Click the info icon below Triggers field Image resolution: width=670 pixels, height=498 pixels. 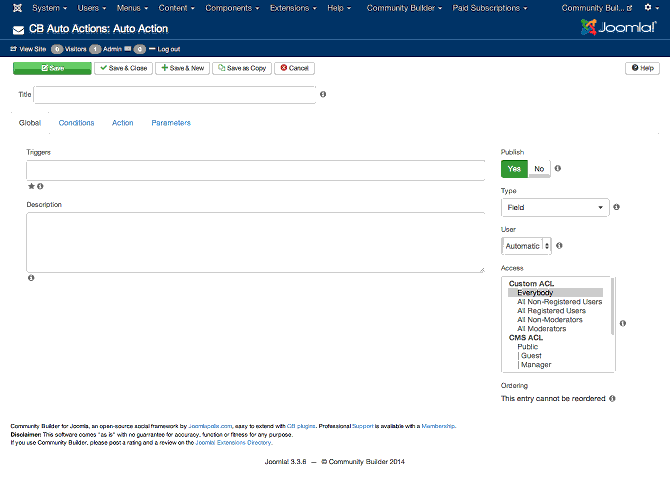pyautogui.click(x=40, y=186)
